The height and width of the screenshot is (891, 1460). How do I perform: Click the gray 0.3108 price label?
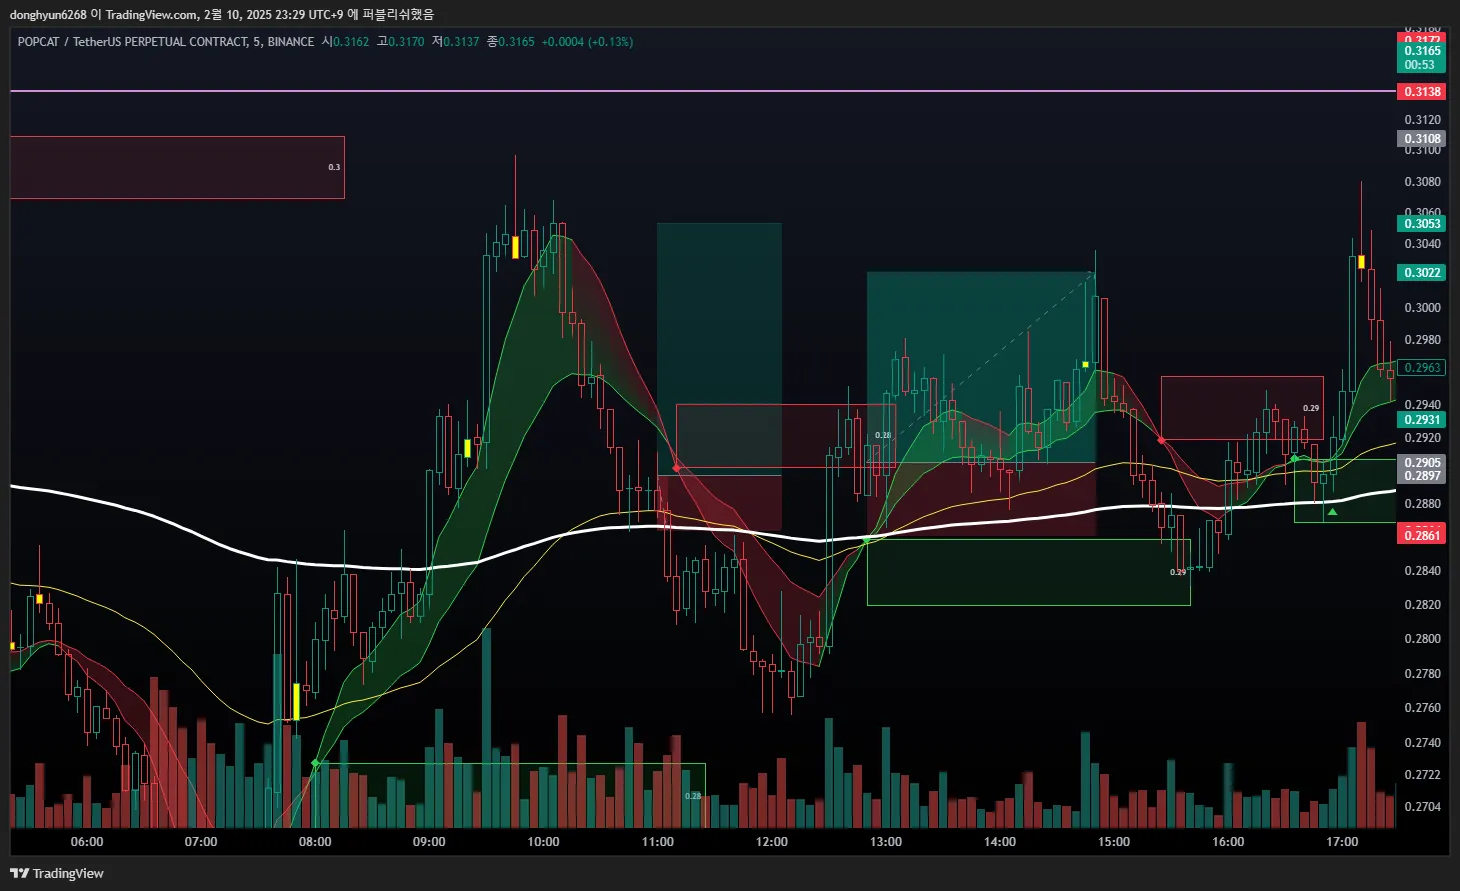(x=1421, y=139)
